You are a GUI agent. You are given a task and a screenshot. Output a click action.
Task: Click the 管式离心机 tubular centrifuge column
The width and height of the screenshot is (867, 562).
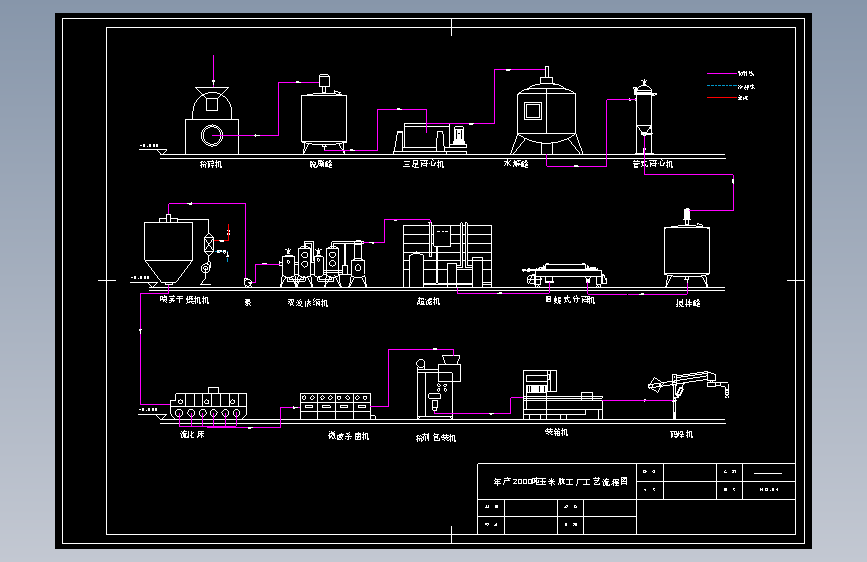pos(644,117)
